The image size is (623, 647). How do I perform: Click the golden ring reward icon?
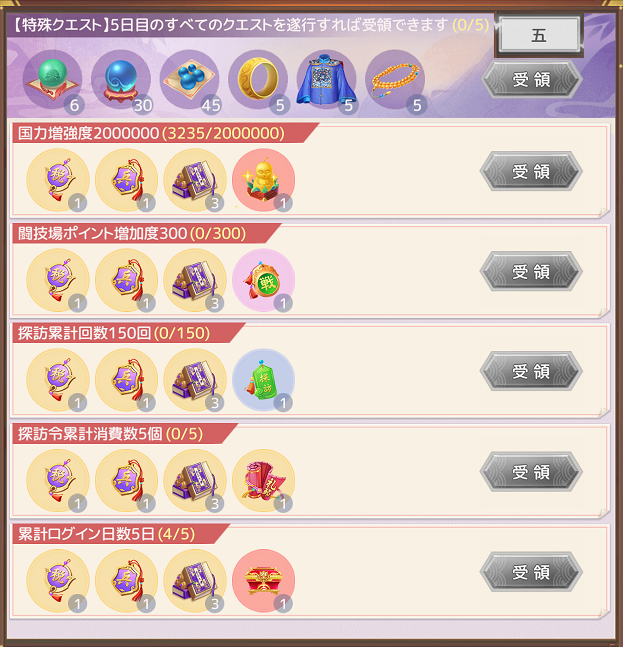(258, 80)
